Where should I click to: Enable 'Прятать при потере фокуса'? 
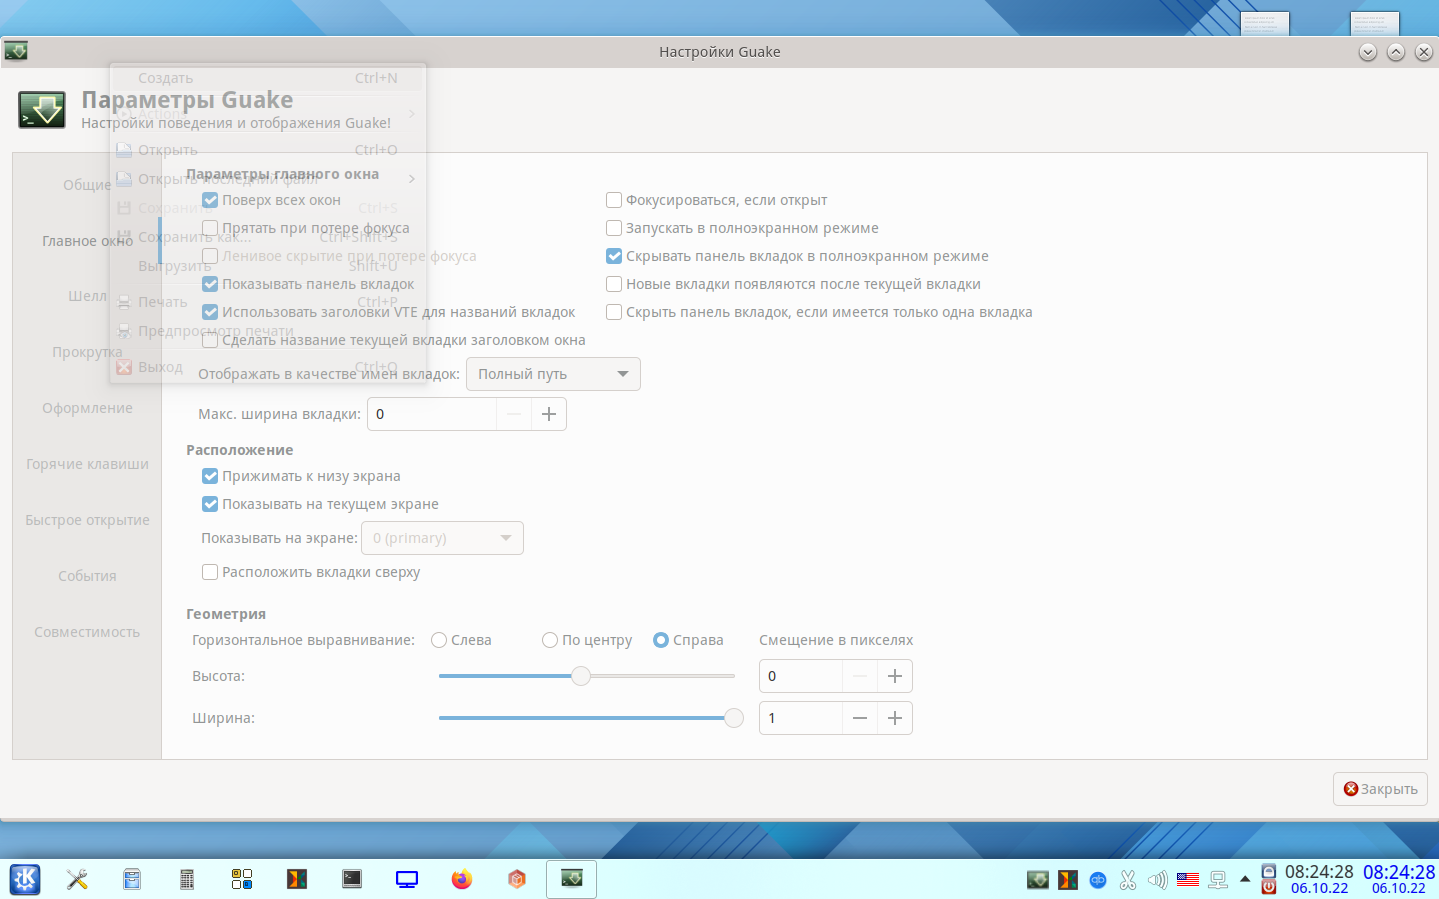coord(210,228)
